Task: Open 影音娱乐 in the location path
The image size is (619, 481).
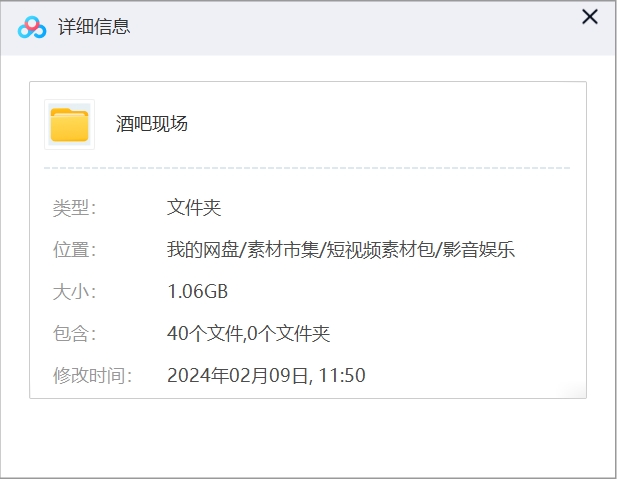Action: coord(478,250)
